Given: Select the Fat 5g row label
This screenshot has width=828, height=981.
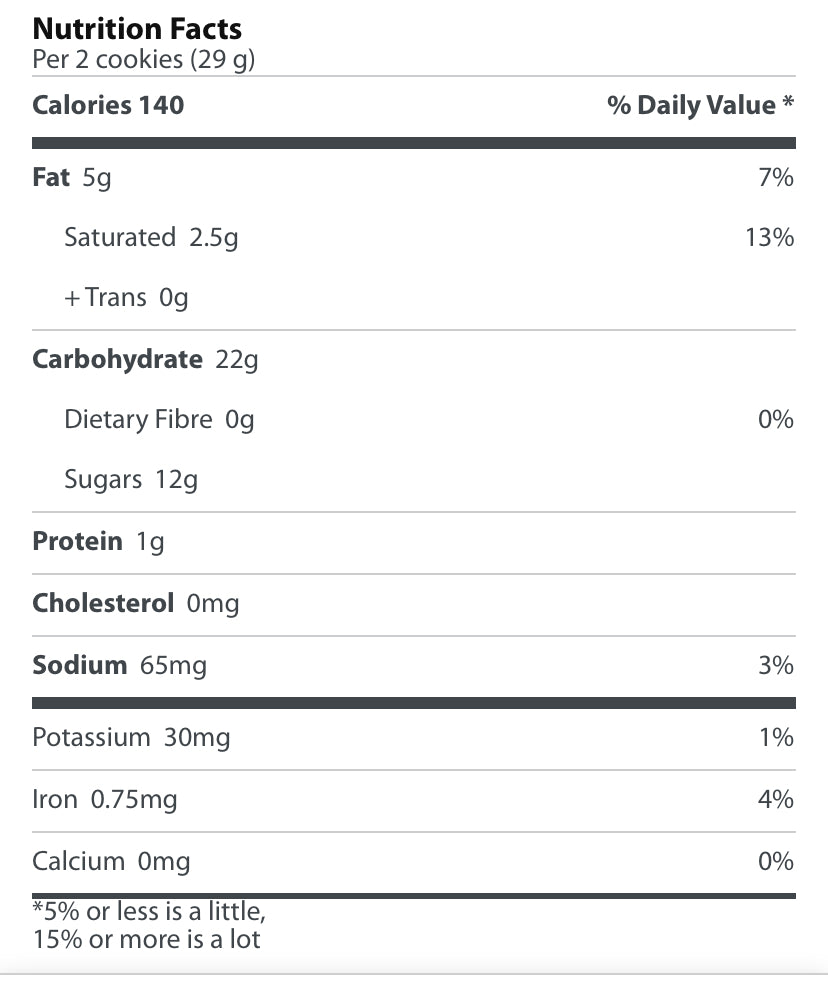Looking at the screenshot, I should coord(72,178).
